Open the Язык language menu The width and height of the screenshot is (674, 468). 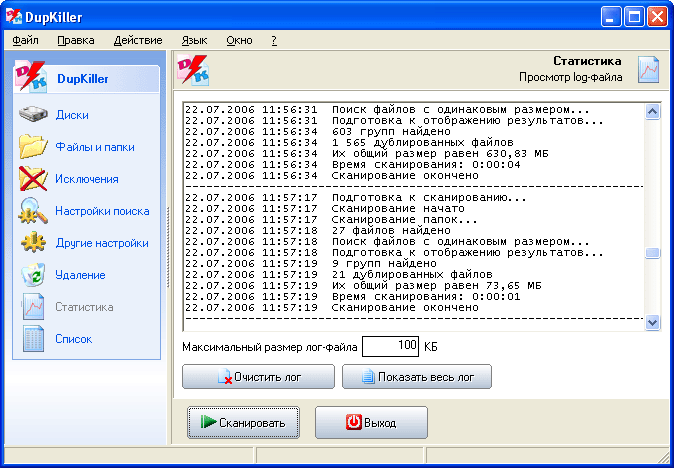point(194,40)
